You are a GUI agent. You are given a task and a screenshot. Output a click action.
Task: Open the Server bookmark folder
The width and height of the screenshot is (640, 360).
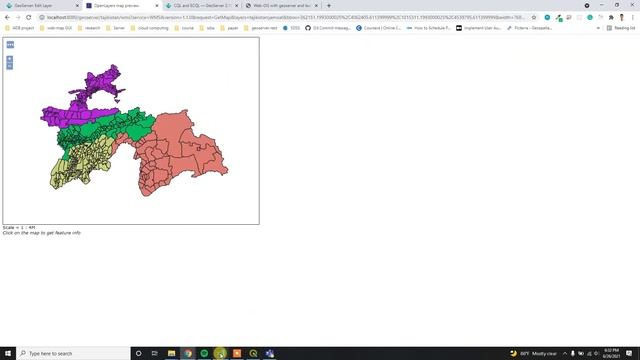click(x=116, y=28)
